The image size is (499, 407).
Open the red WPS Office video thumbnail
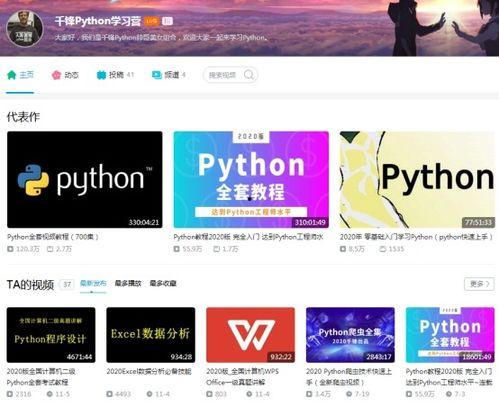(x=251, y=335)
